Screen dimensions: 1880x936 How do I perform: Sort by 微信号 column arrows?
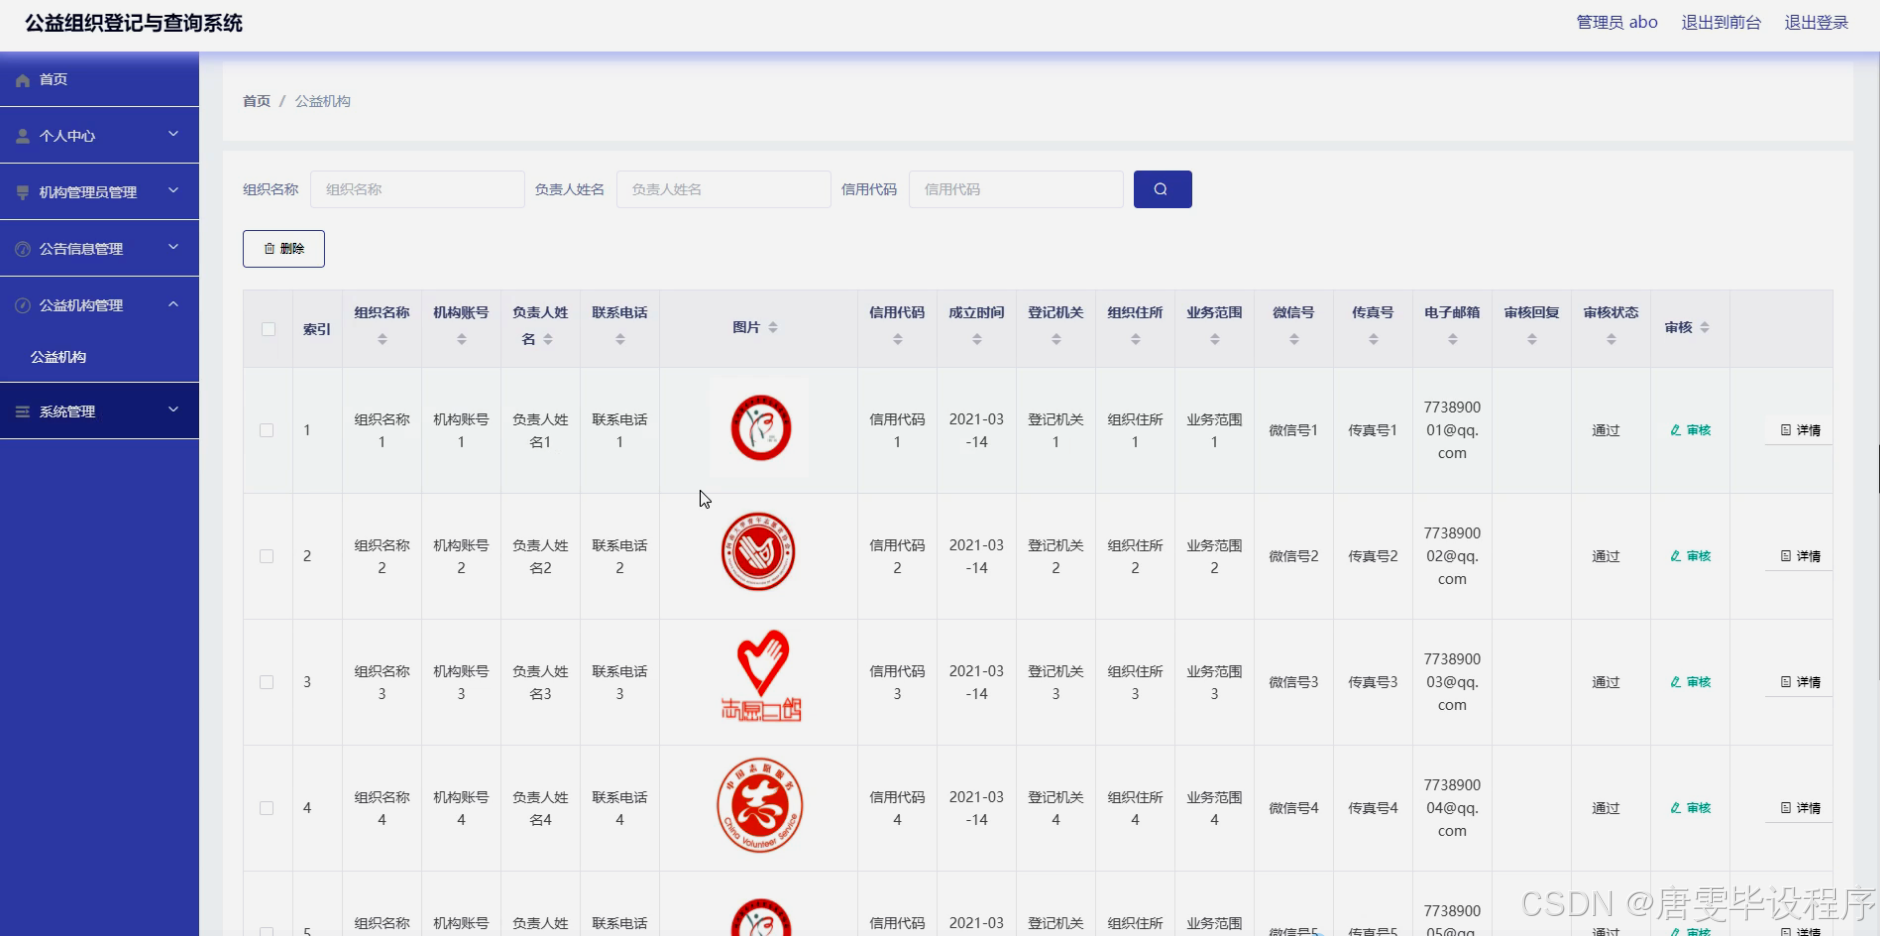tap(1294, 340)
